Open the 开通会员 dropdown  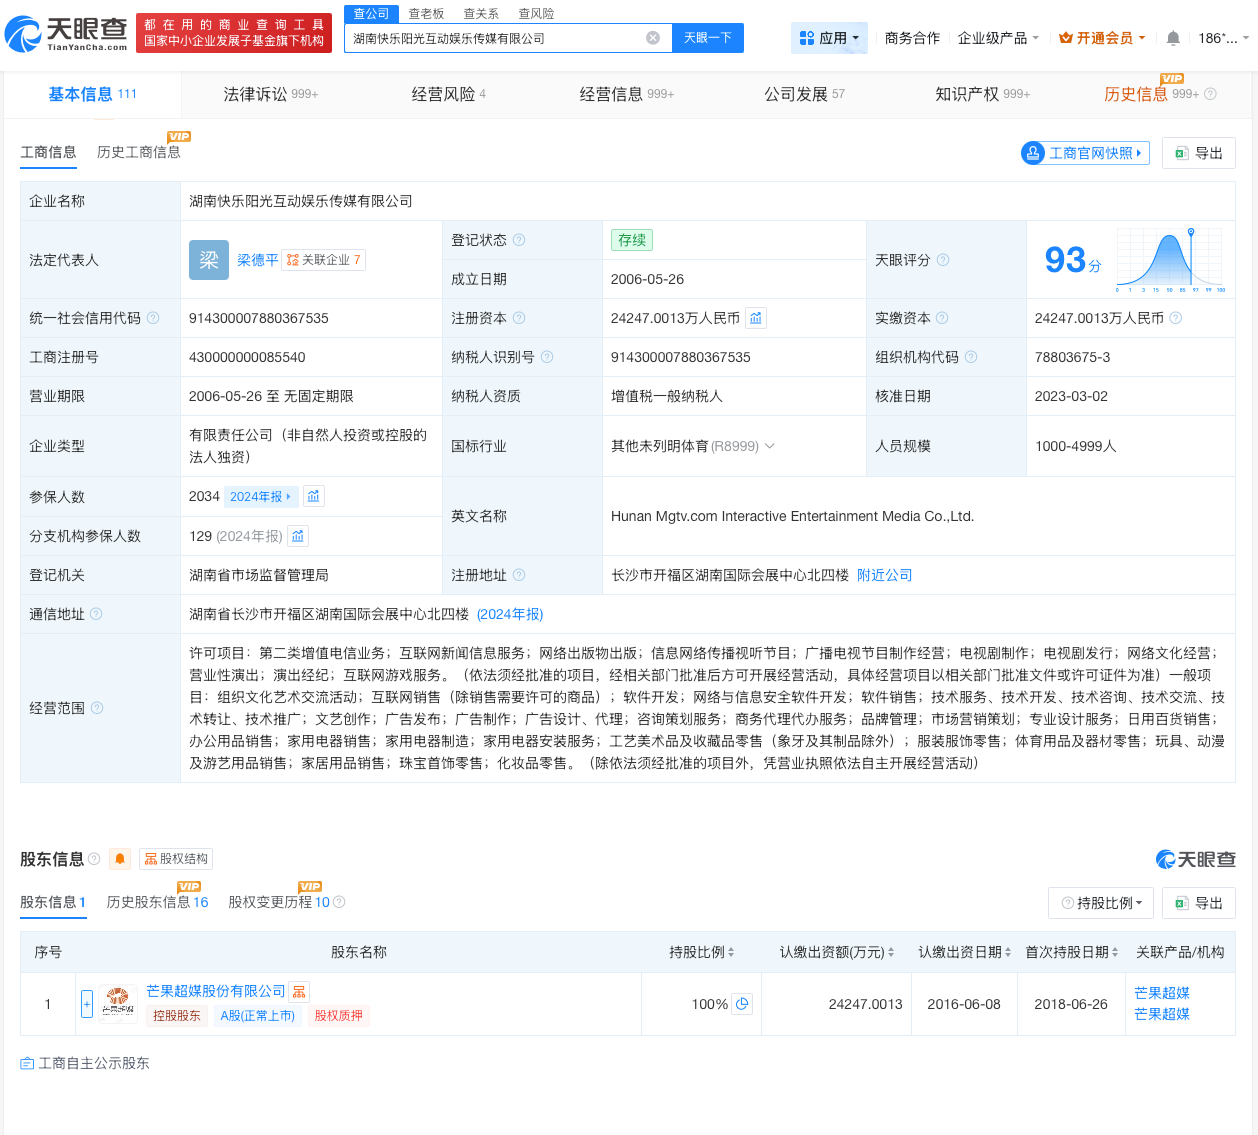pos(1102,38)
